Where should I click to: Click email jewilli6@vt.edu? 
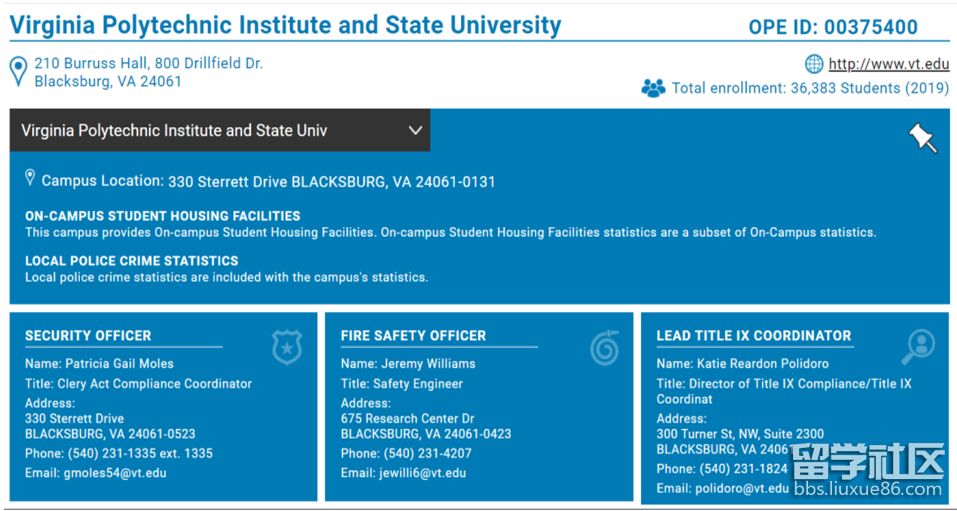pos(423,473)
